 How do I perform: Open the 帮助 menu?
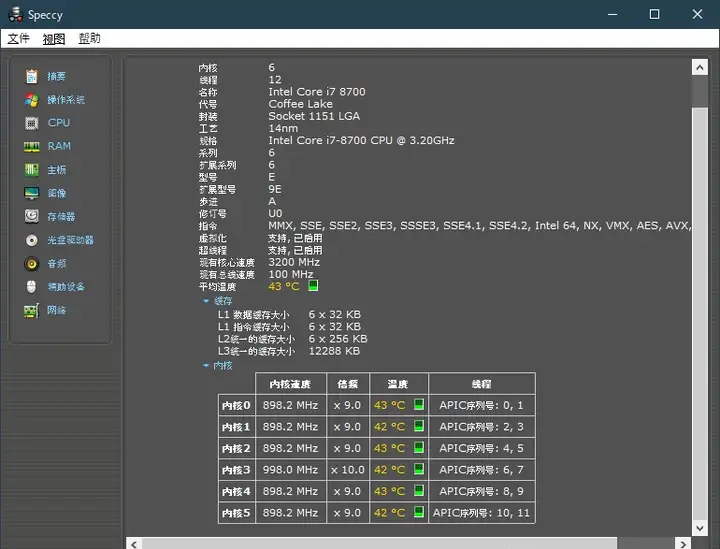coord(90,39)
